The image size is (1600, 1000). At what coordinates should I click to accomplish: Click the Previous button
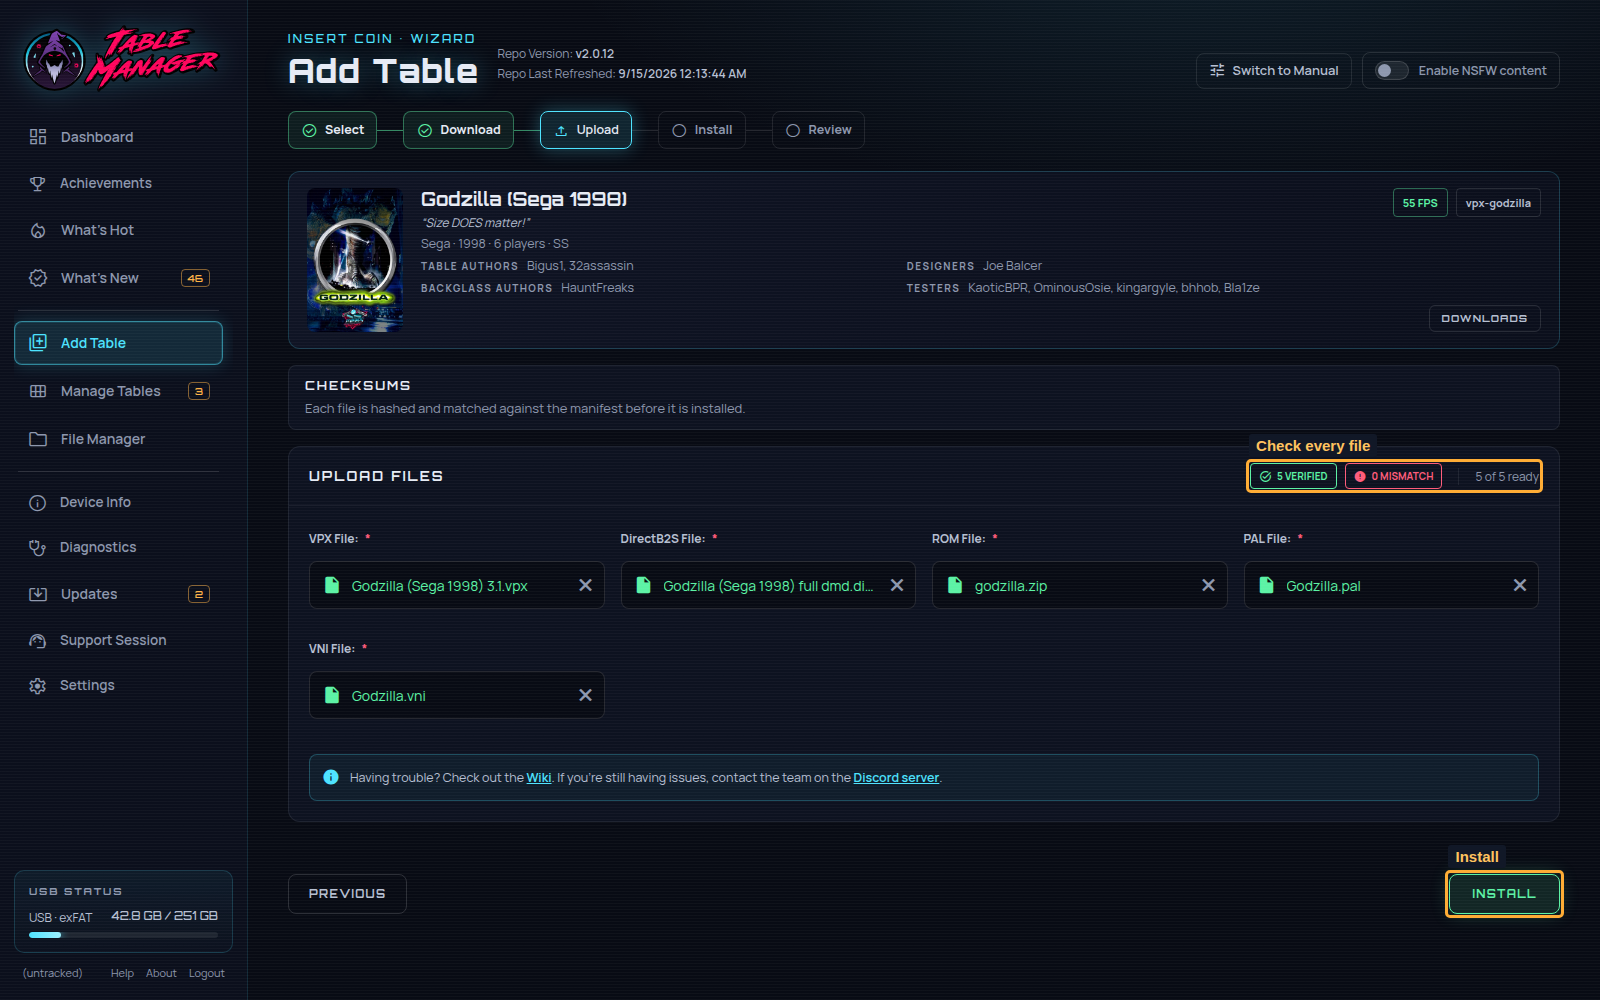click(347, 894)
